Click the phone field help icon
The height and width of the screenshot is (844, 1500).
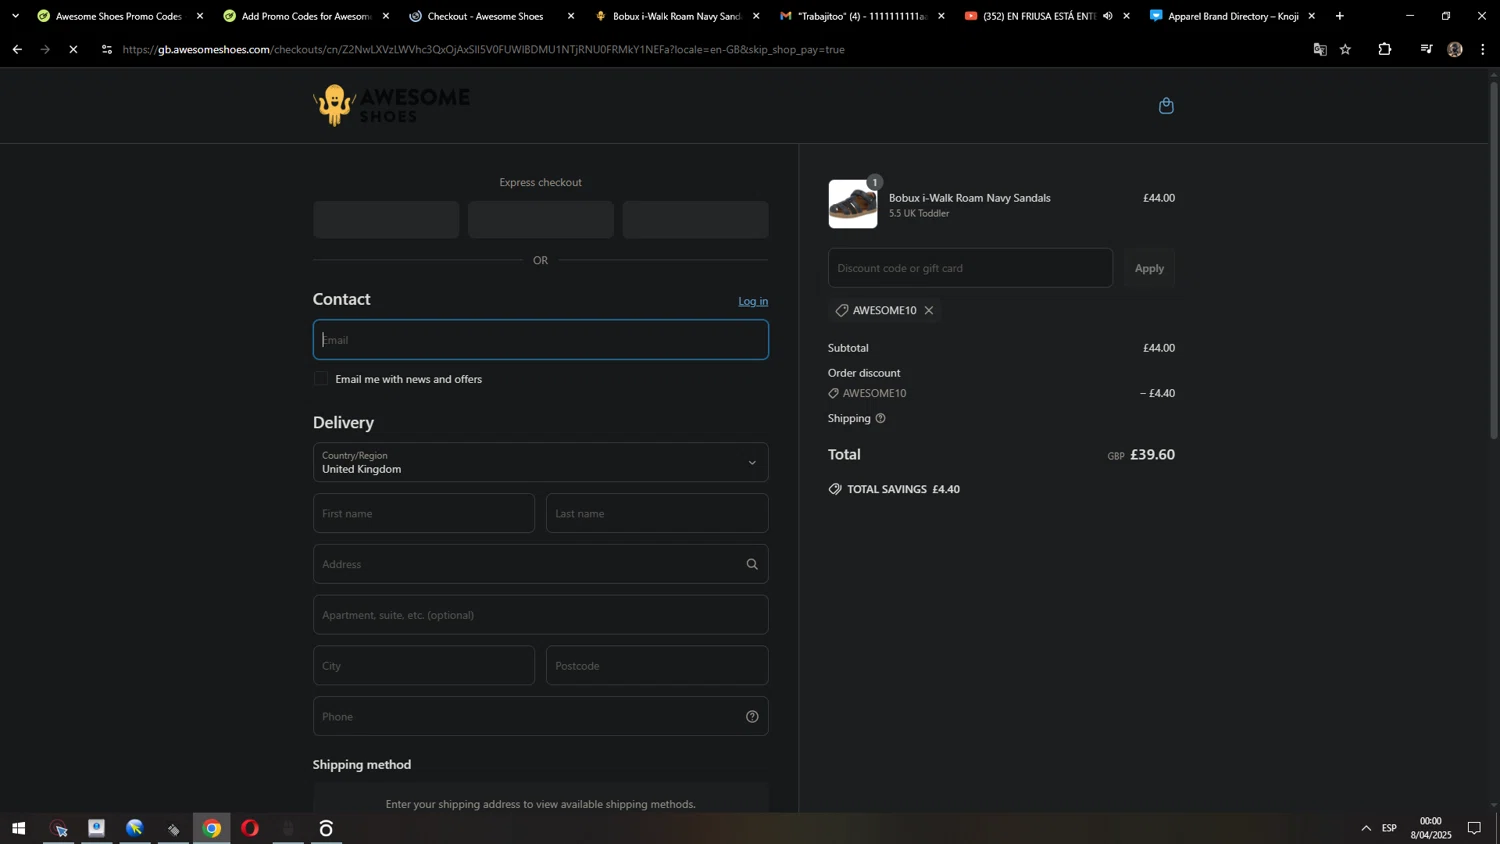(x=752, y=717)
